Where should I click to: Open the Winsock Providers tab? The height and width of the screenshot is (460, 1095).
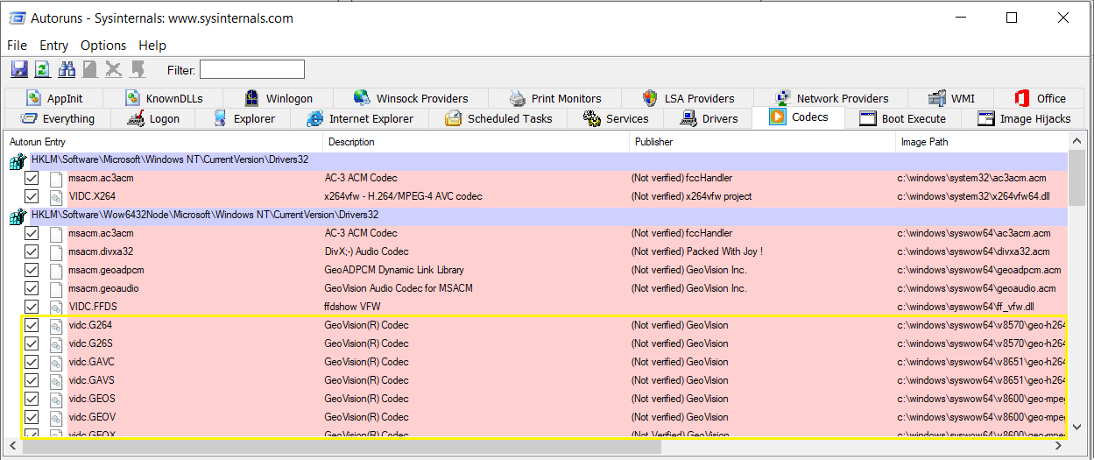411,98
